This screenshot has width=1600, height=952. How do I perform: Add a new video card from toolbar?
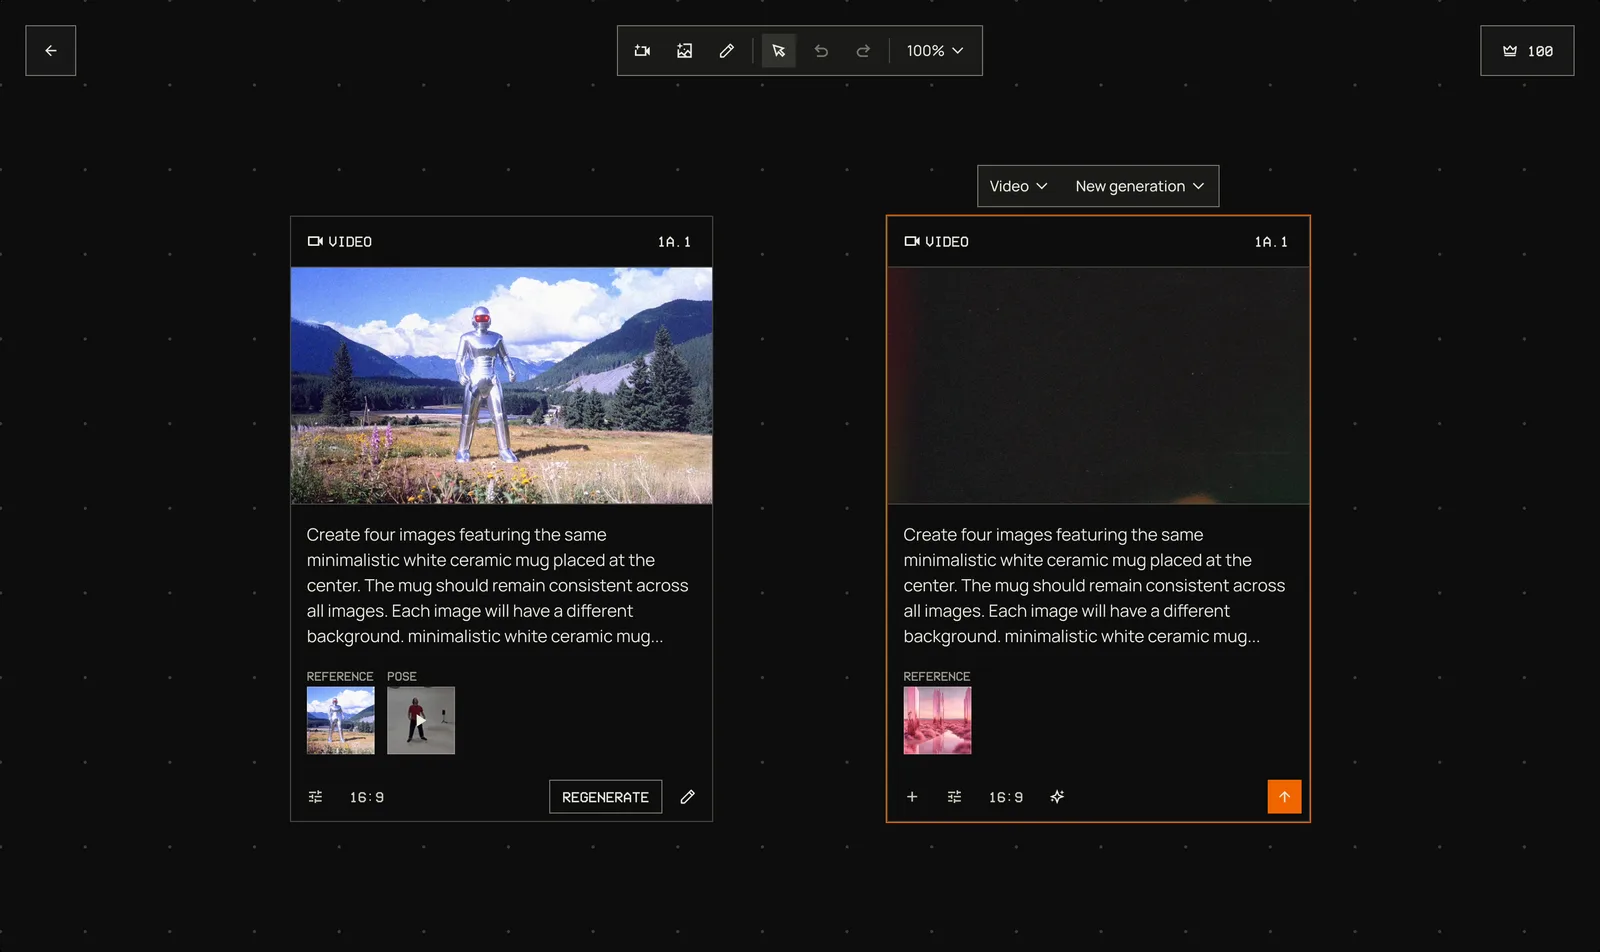pyautogui.click(x=642, y=51)
